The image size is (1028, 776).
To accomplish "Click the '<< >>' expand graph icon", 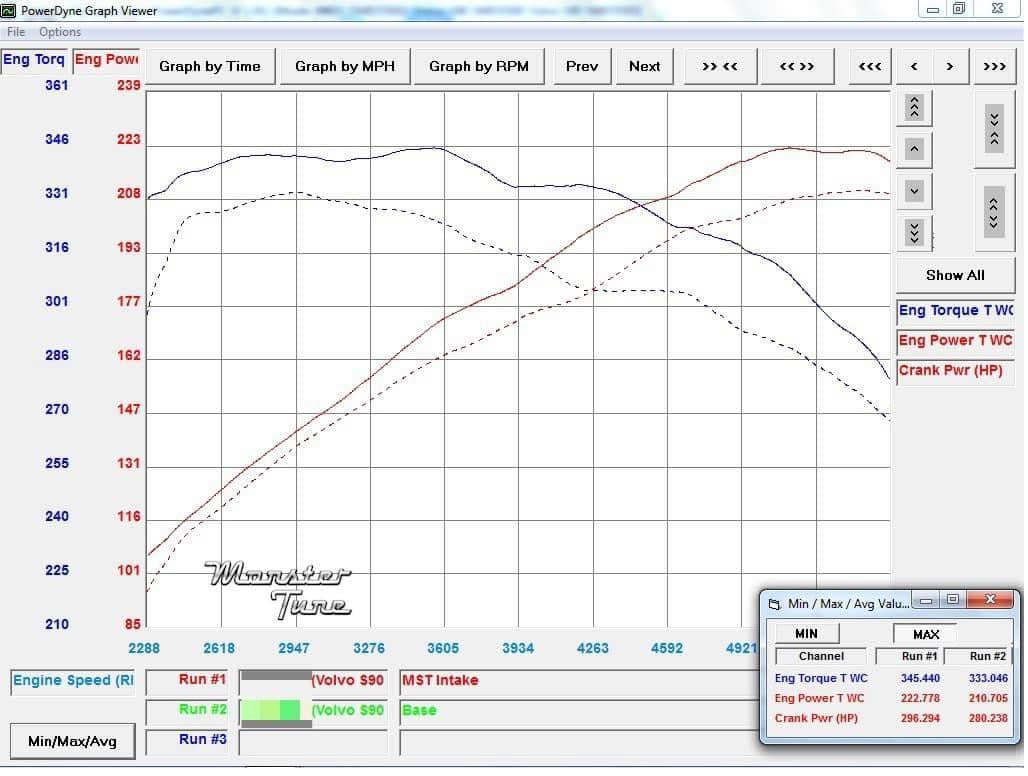I will pyautogui.click(x=797, y=66).
